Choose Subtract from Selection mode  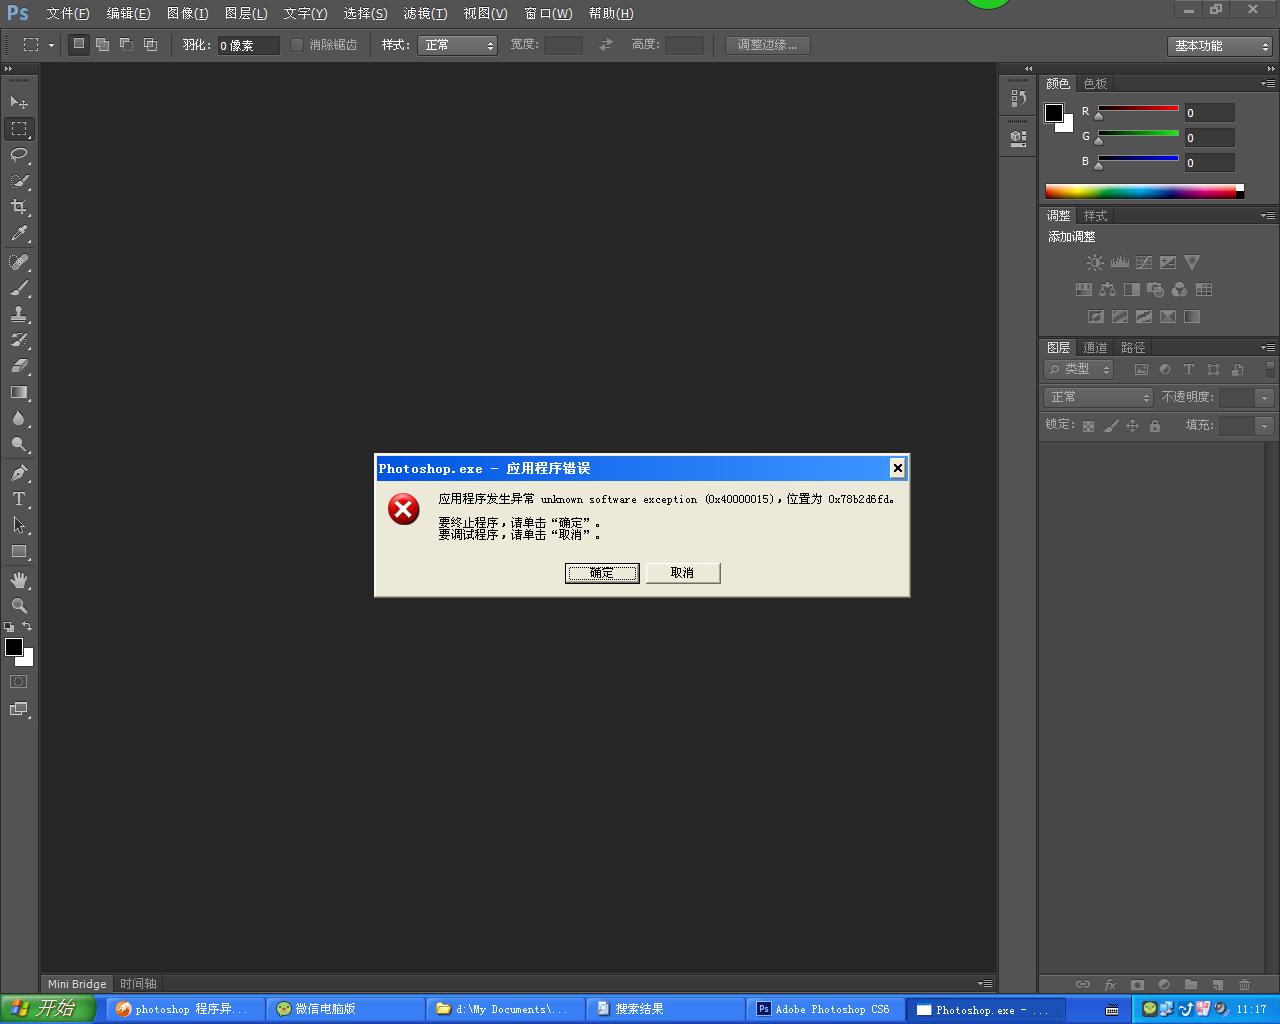point(126,45)
